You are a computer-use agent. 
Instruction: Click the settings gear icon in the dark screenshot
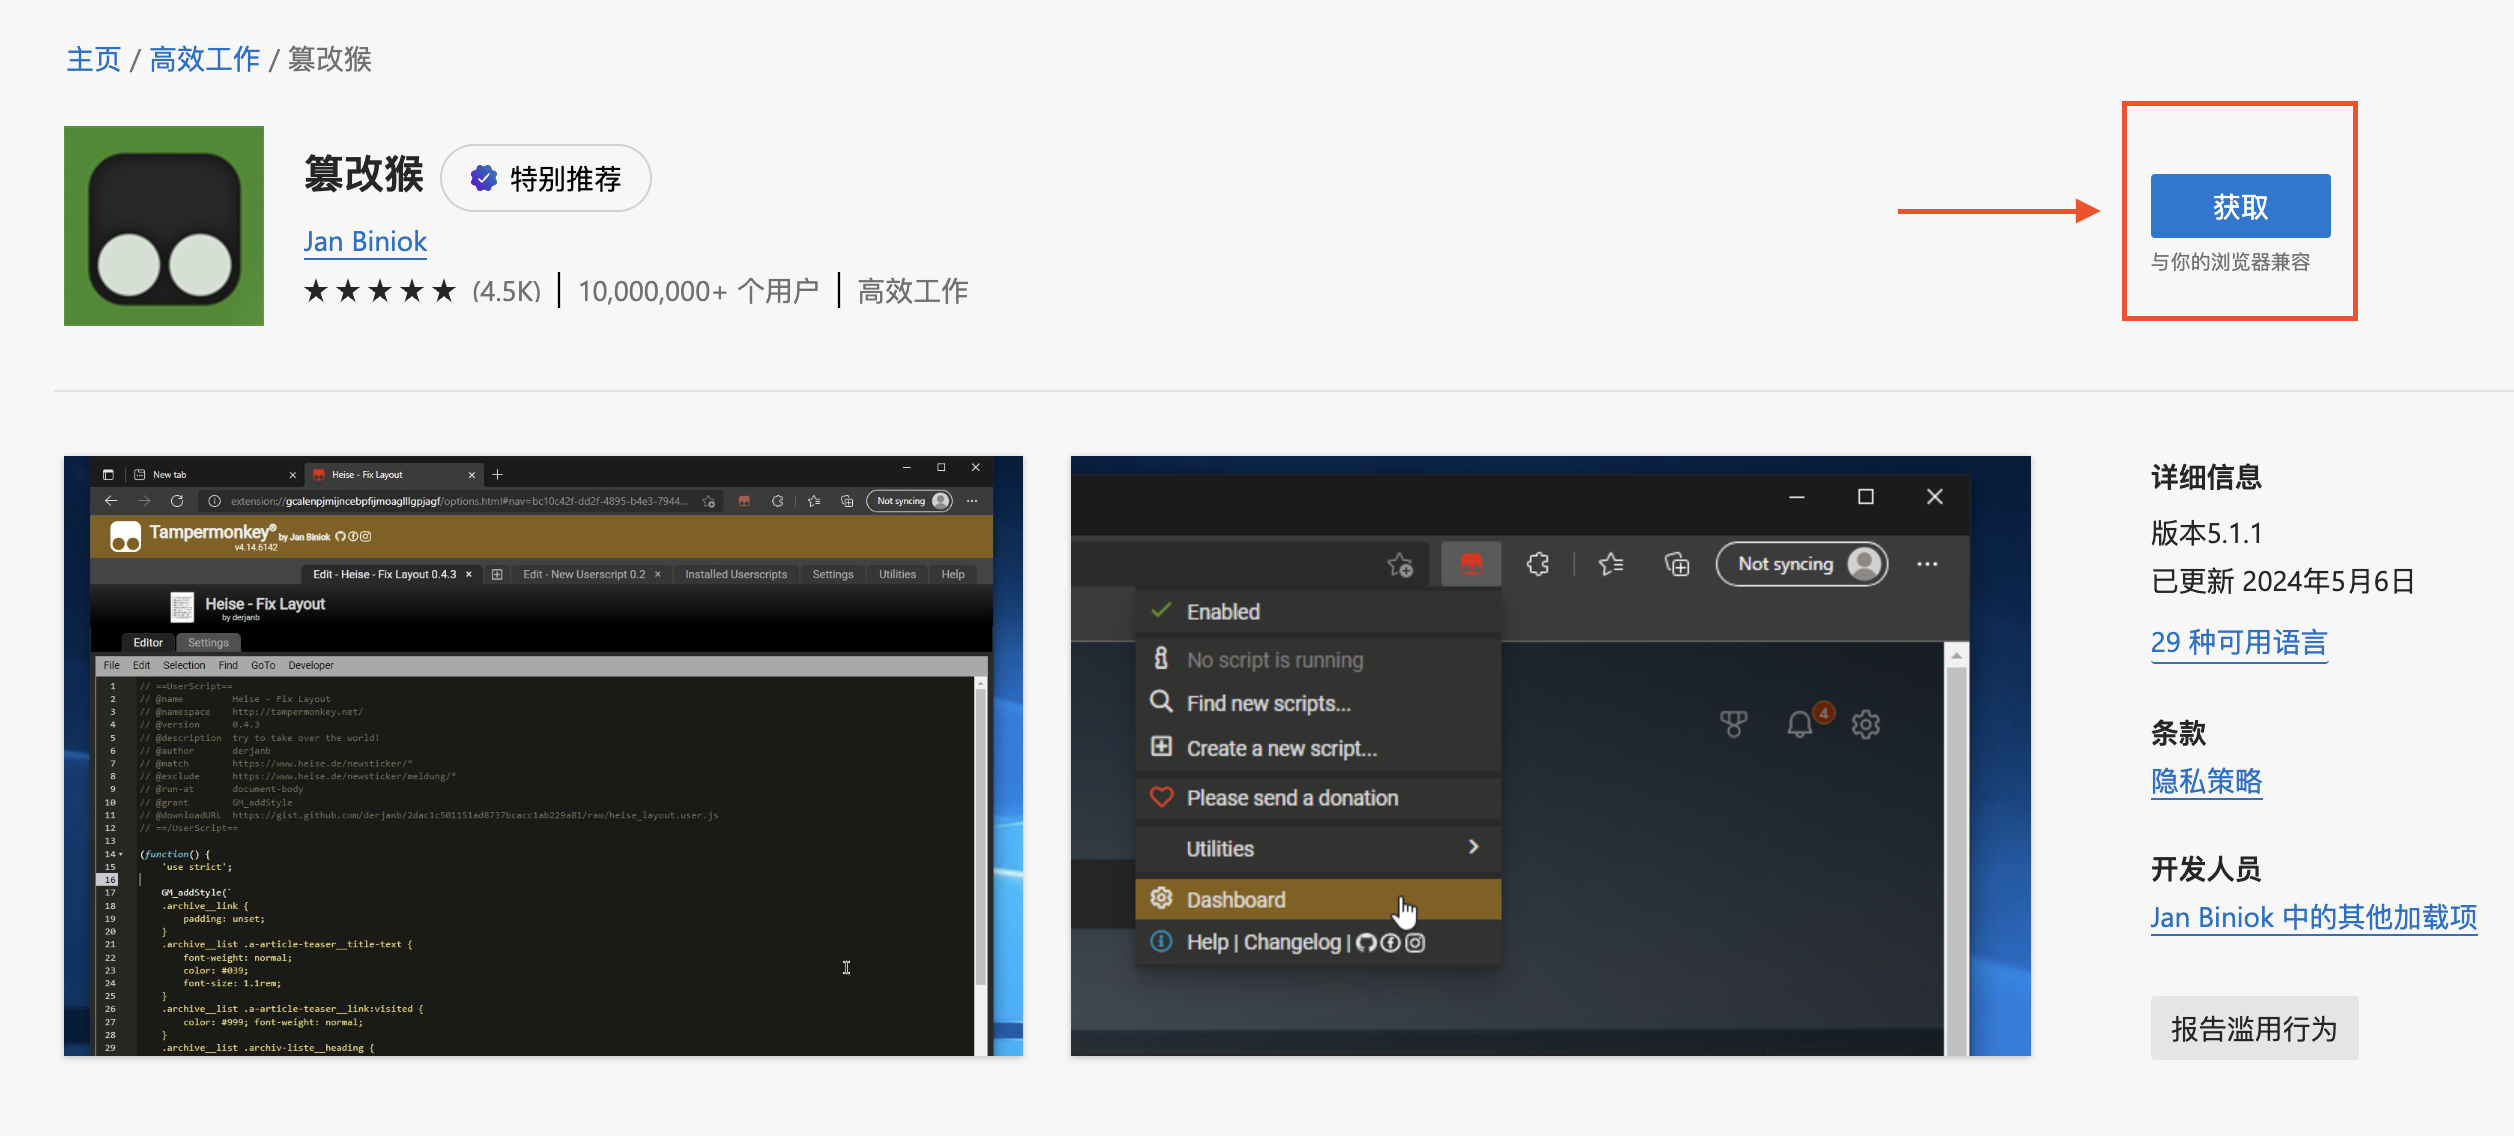1866,724
